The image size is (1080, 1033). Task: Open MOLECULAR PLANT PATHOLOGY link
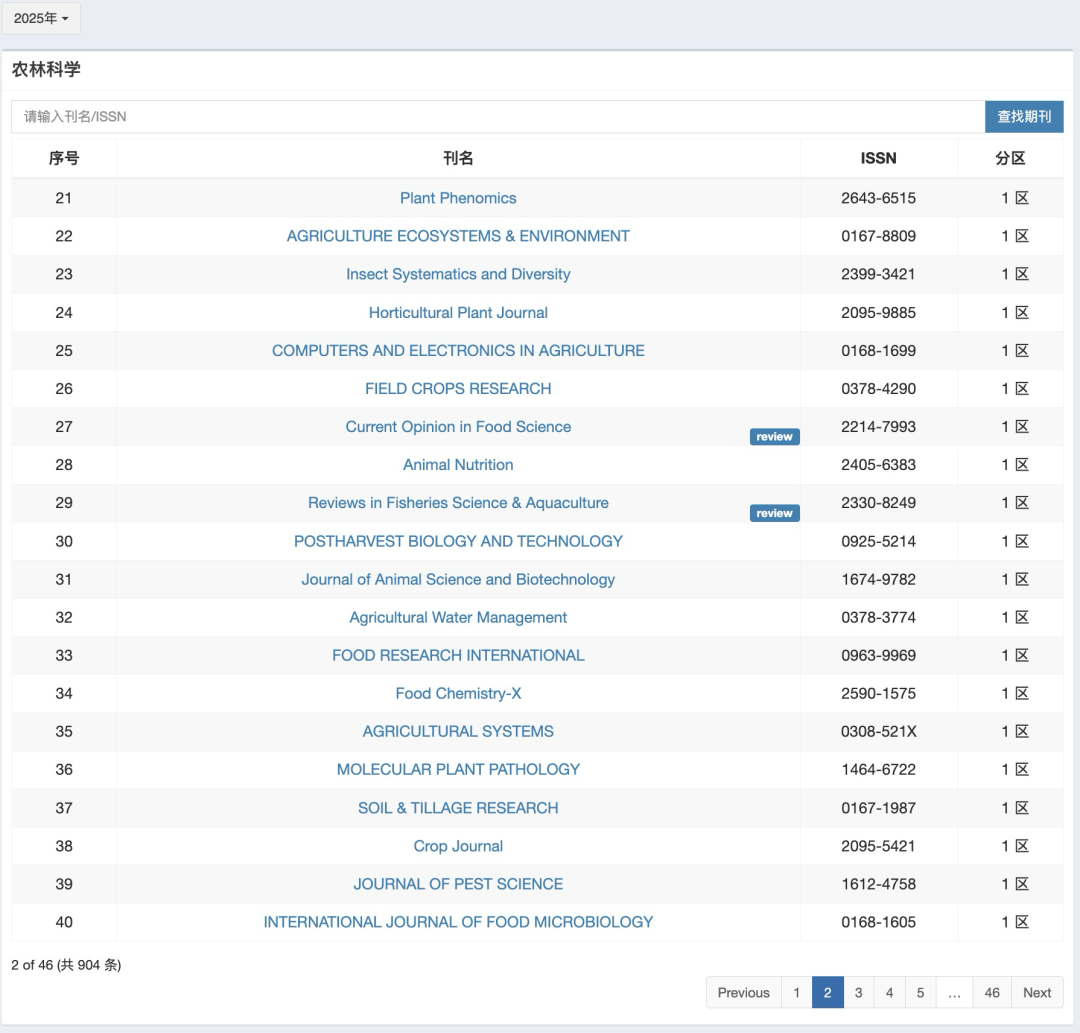click(x=458, y=769)
